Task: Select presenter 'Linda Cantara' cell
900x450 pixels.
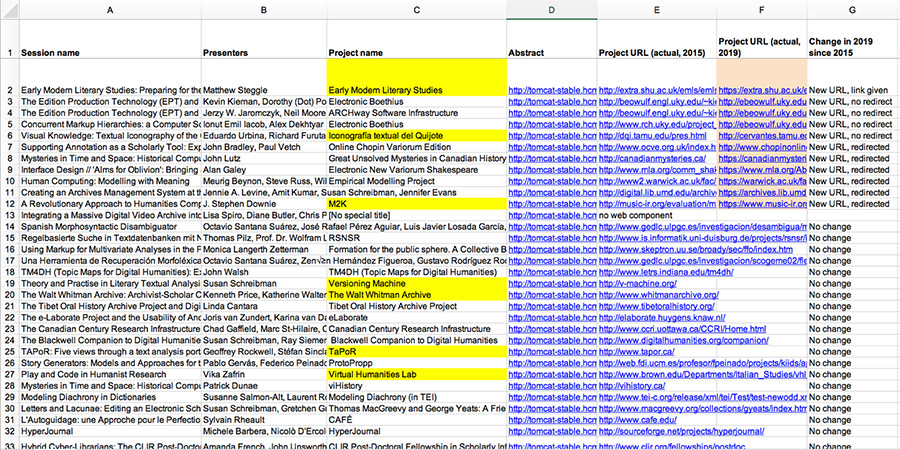Action: (x=264, y=307)
